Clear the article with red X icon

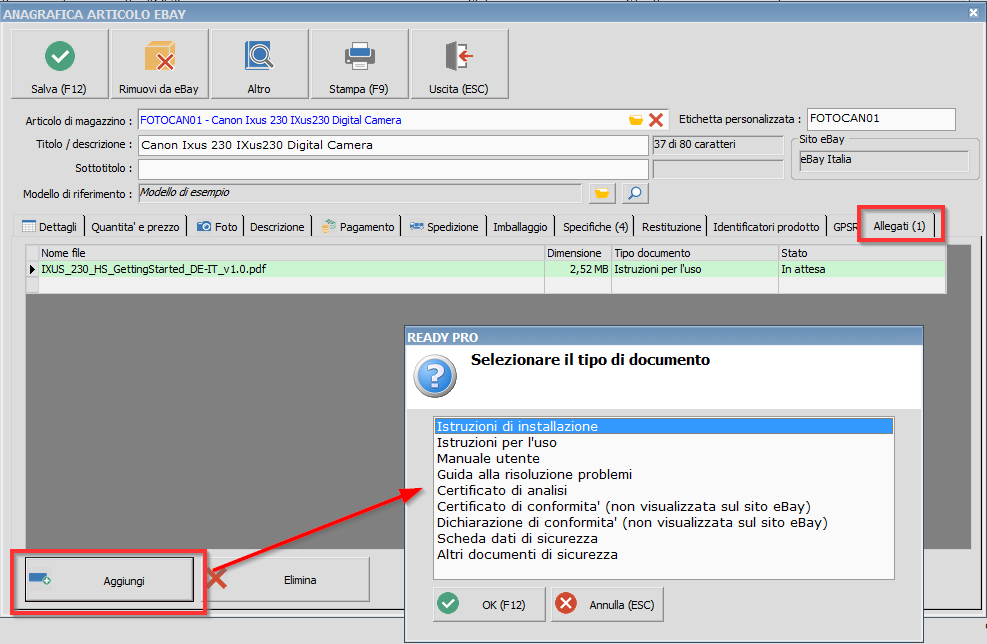[656, 120]
